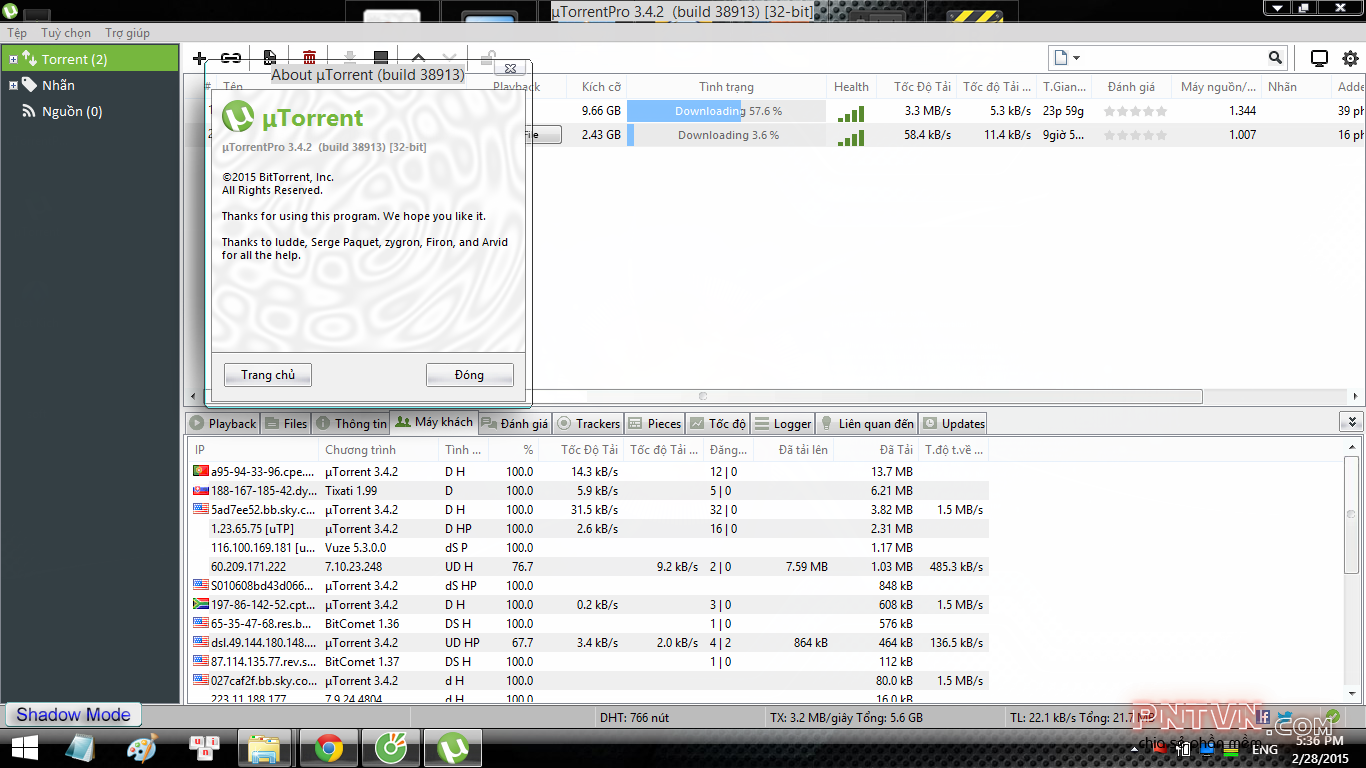Click the Stop Torrent square icon

pos(381,58)
